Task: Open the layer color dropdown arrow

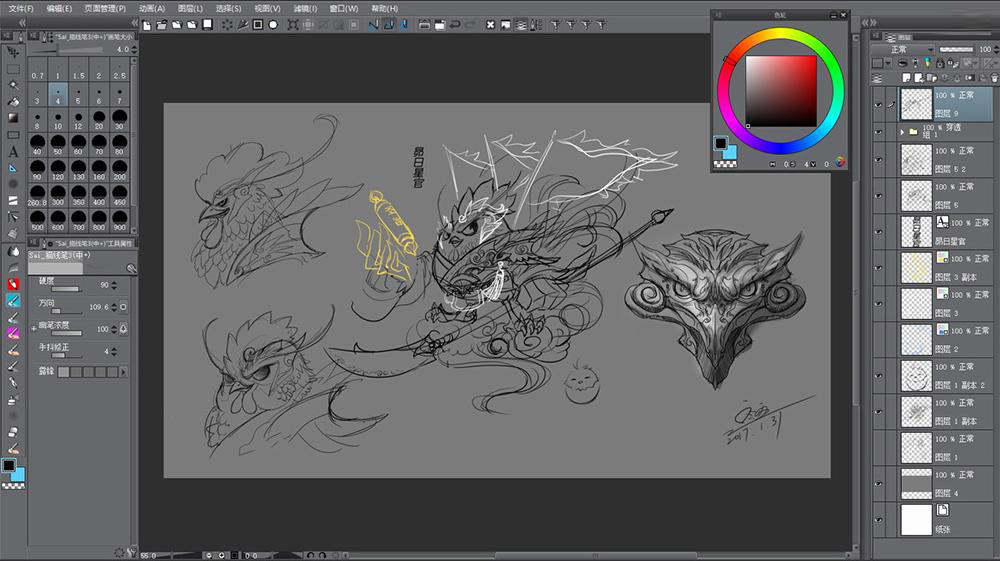Action: pos(888,63)
